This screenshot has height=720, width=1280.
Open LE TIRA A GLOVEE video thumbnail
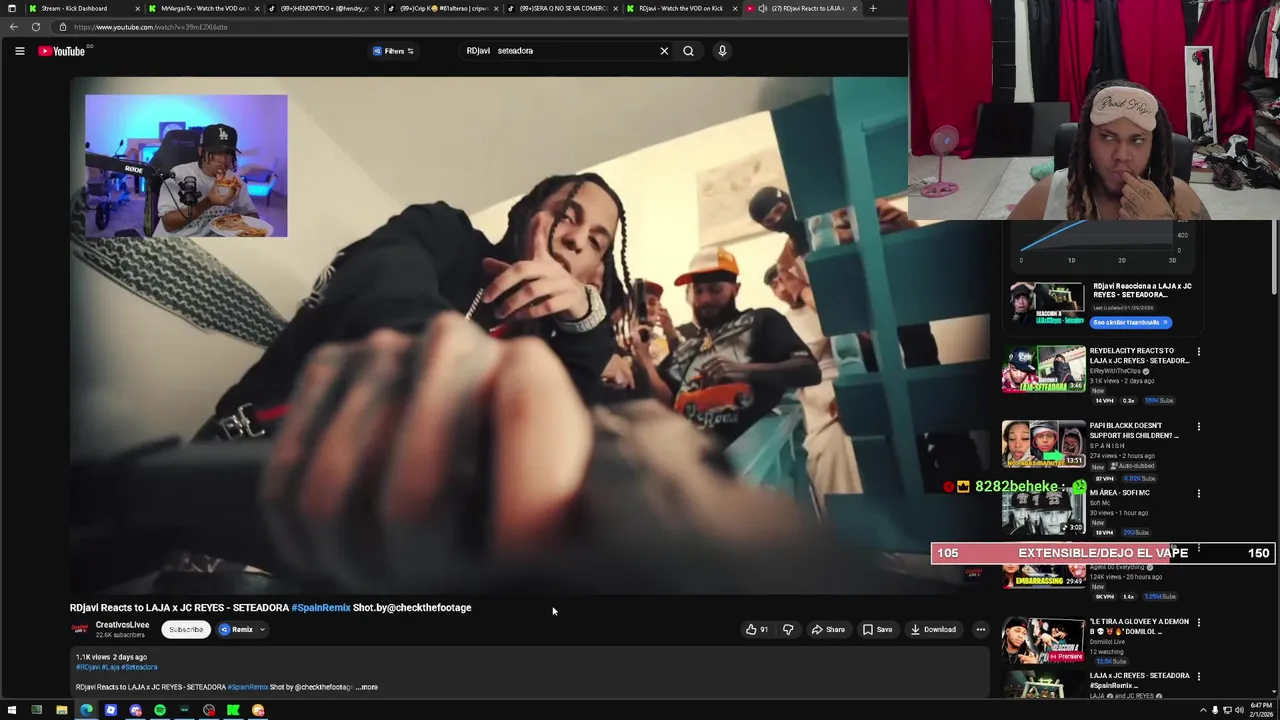1044,640
